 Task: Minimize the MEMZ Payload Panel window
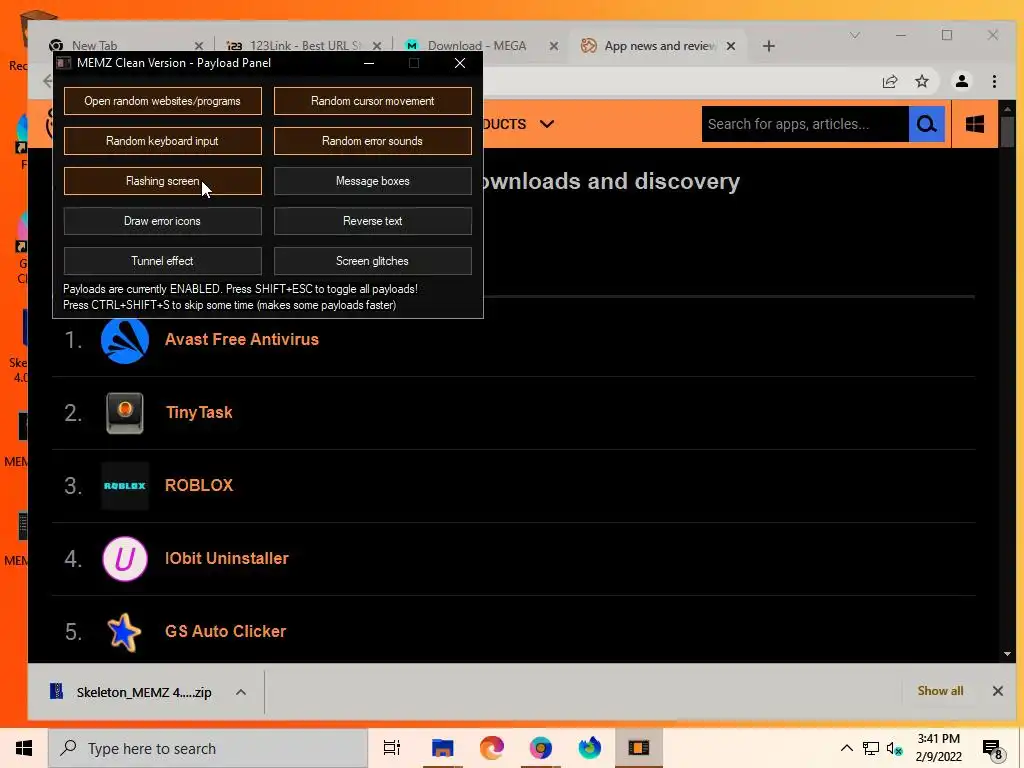[369, 63]
